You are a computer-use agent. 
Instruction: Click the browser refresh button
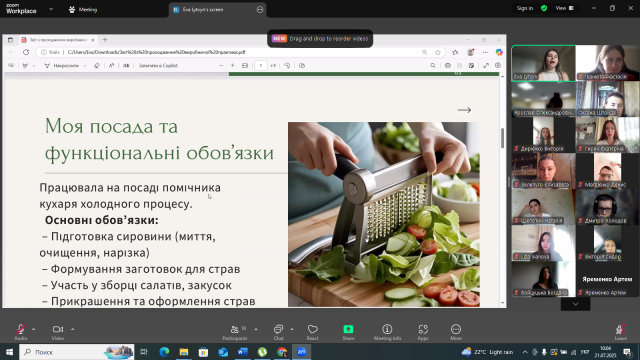pyautogui.click(x=26, y=52)
